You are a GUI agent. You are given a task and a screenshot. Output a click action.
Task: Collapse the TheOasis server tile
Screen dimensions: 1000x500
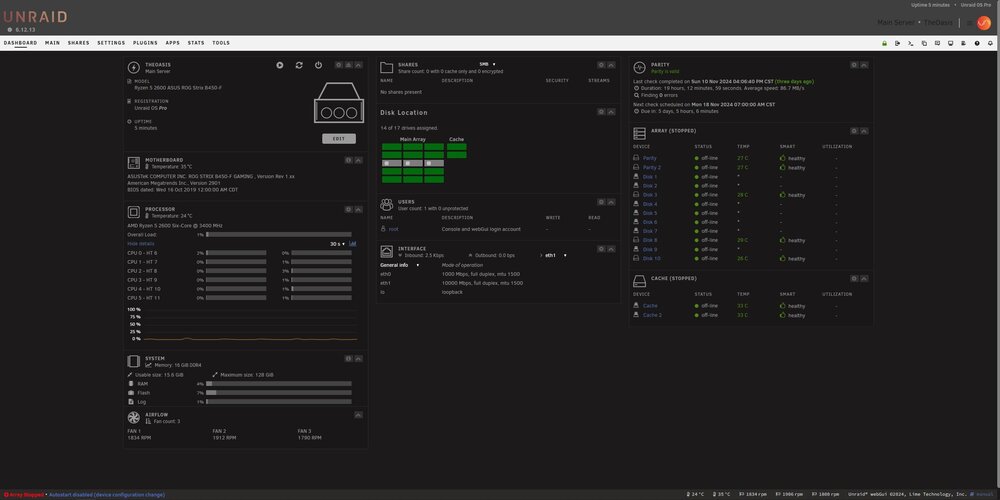pyautogui.click(x=358, y=65)
